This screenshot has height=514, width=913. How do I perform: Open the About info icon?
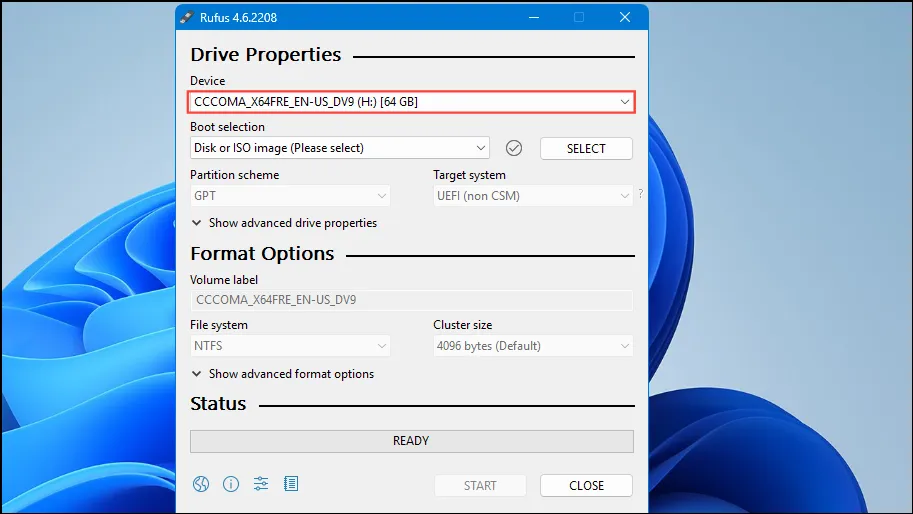231,484
